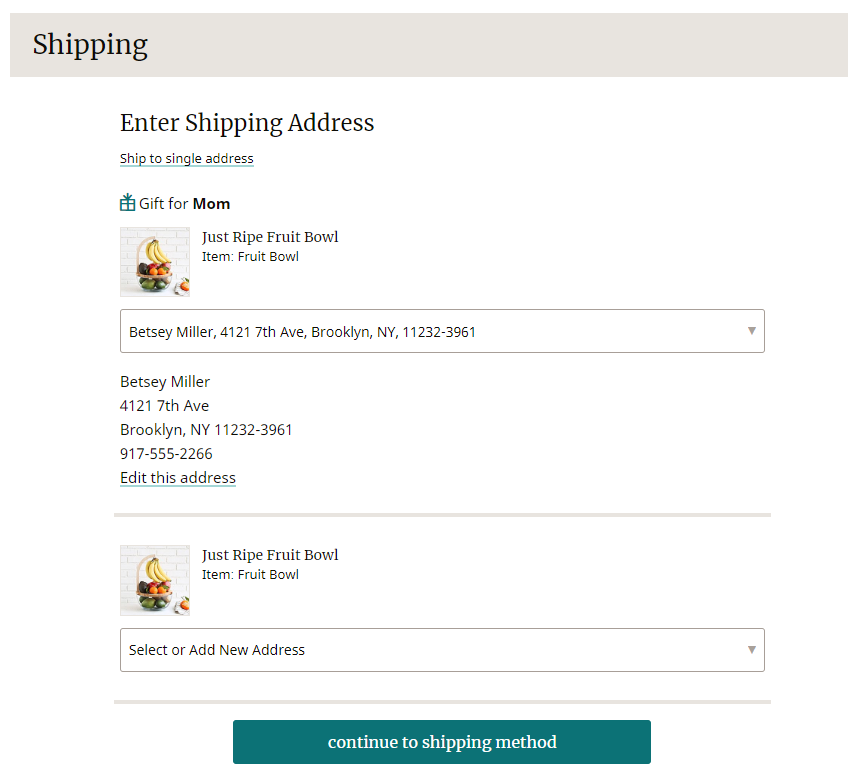Click the 4121 7th Ave address line

coord(164,406)
